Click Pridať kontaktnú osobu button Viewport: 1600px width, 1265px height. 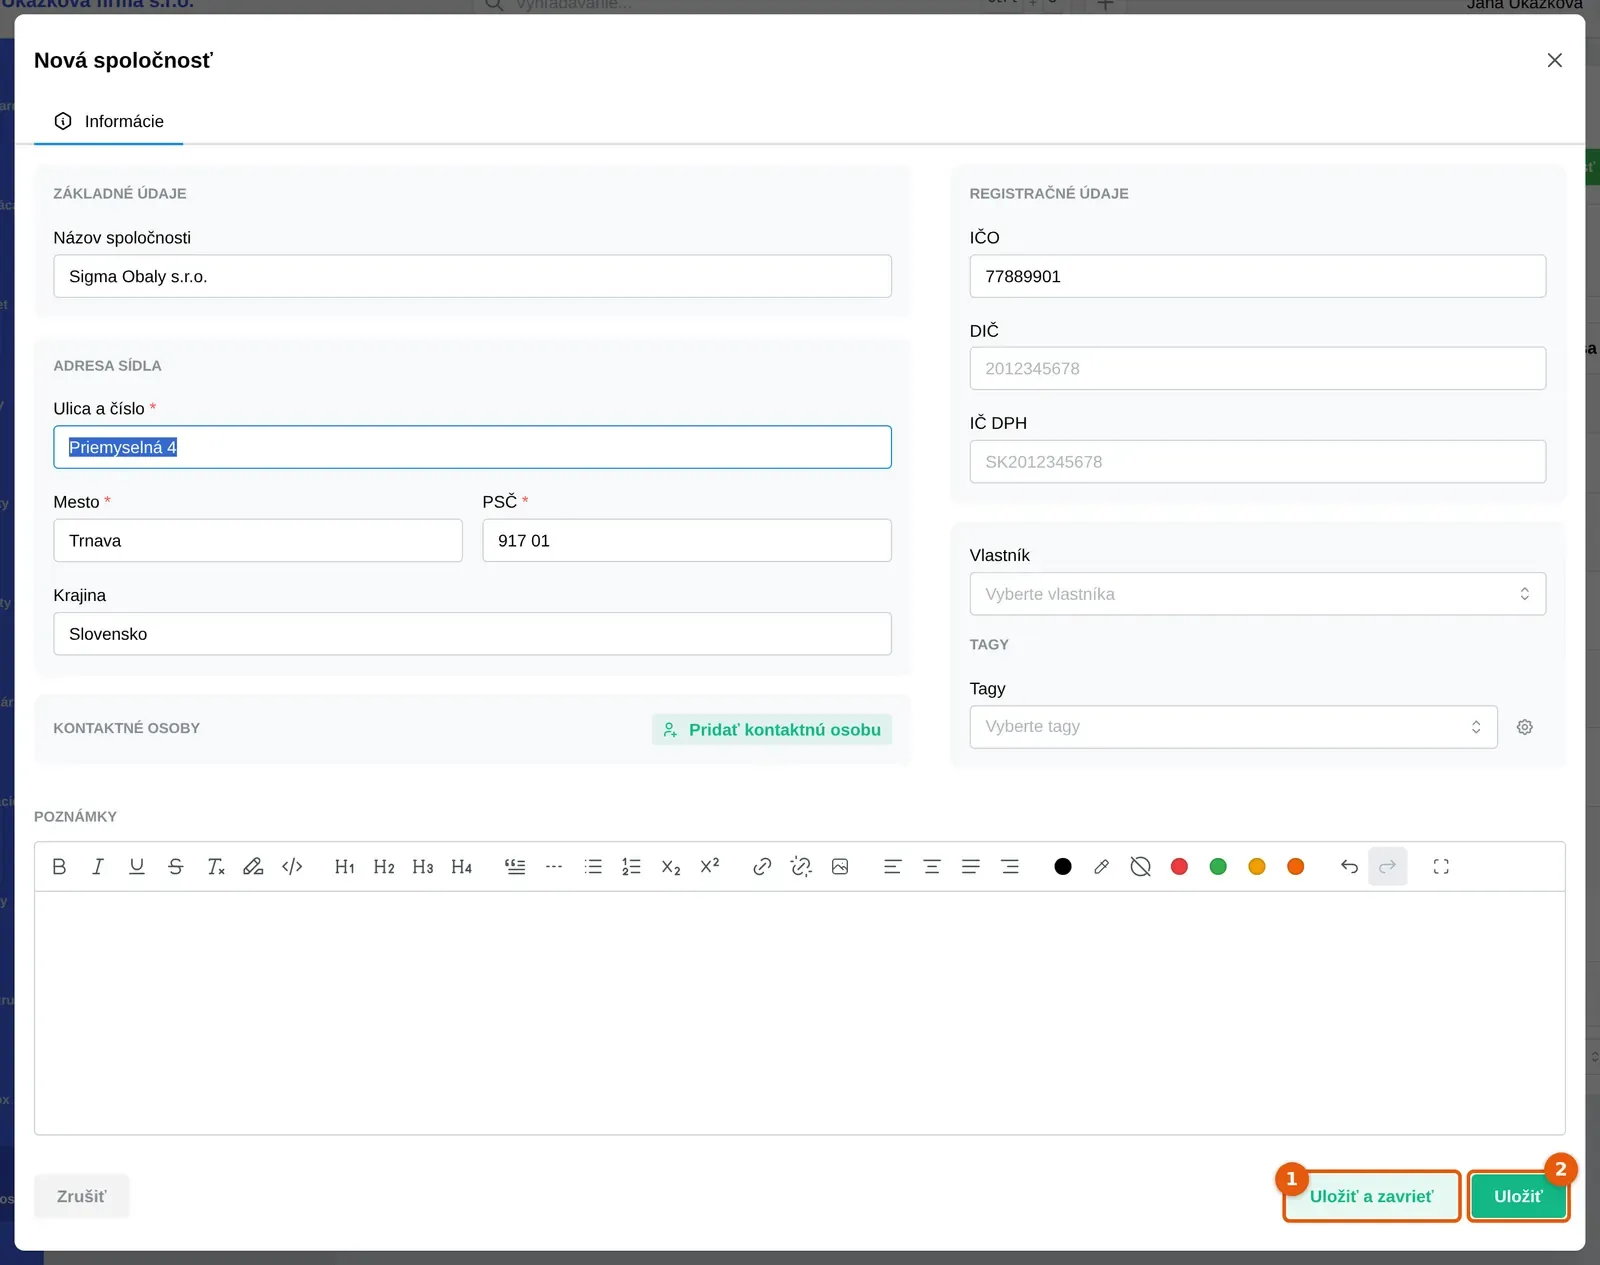pyautogui.click(x=772, y=730)
